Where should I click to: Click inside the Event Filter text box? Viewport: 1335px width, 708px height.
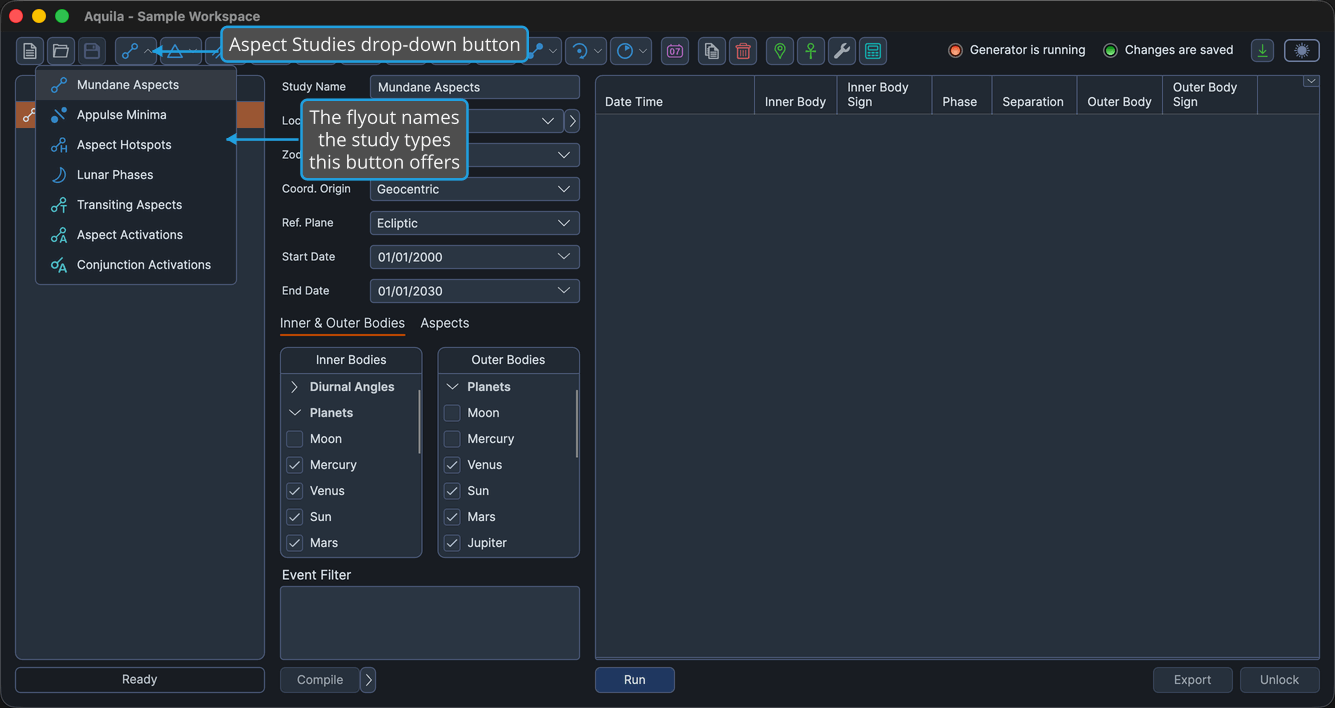pos(430,623)
